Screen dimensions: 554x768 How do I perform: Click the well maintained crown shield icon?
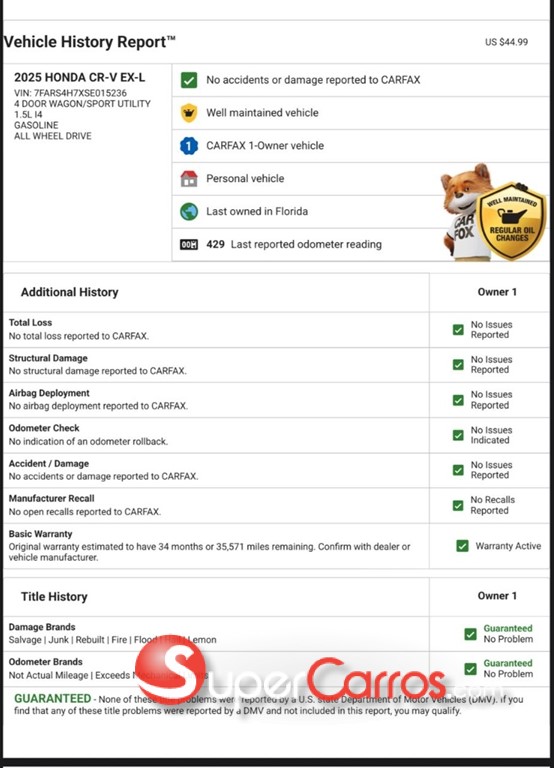click(189, 113)
